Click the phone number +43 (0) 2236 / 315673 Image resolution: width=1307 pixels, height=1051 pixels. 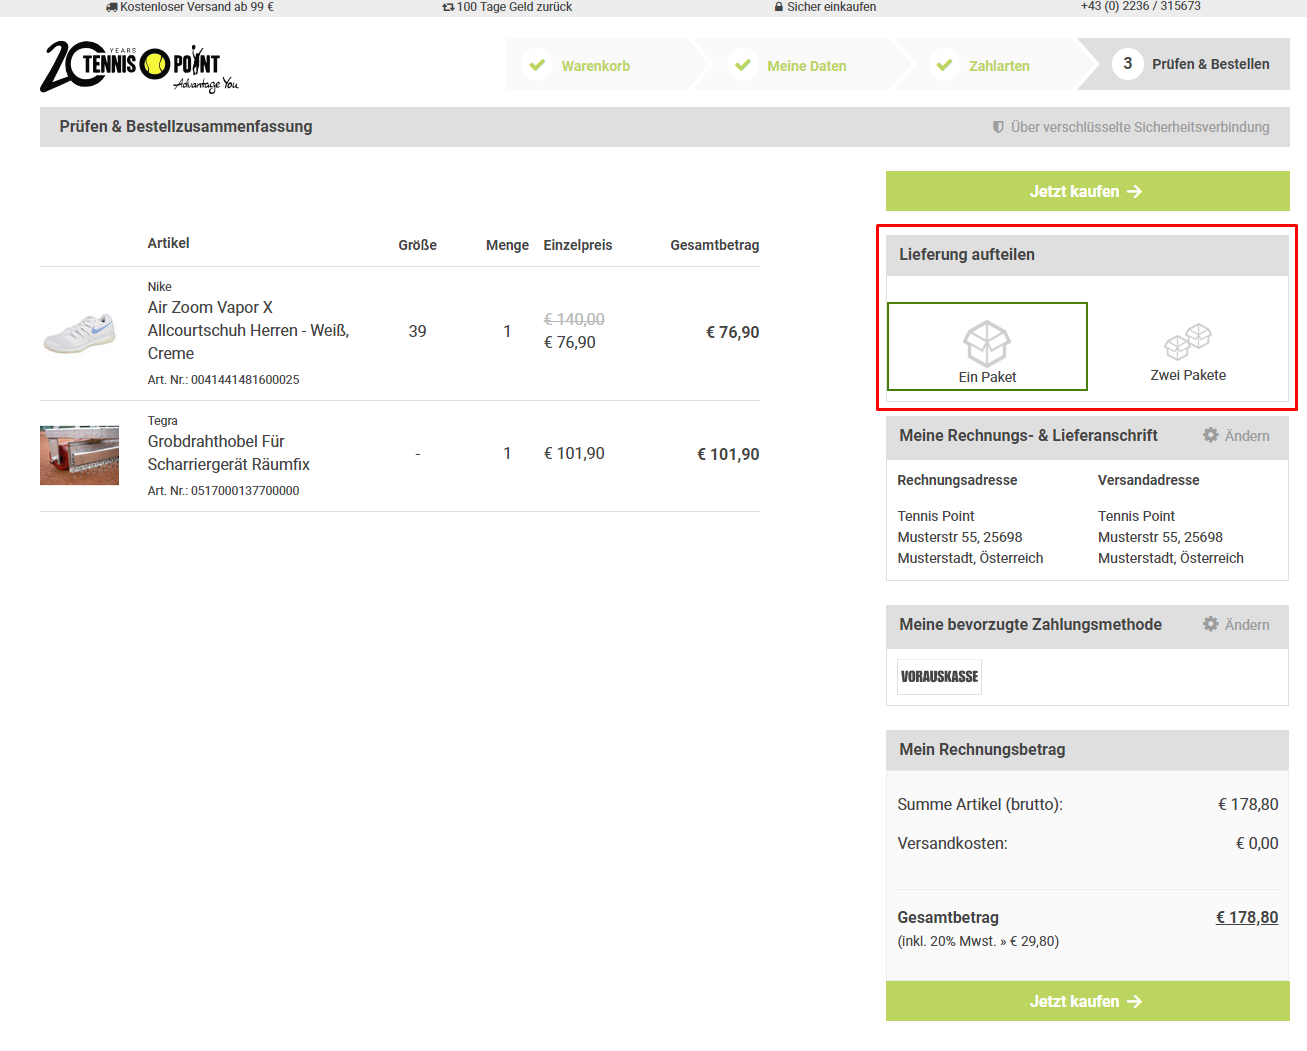tap(1140, 6)
